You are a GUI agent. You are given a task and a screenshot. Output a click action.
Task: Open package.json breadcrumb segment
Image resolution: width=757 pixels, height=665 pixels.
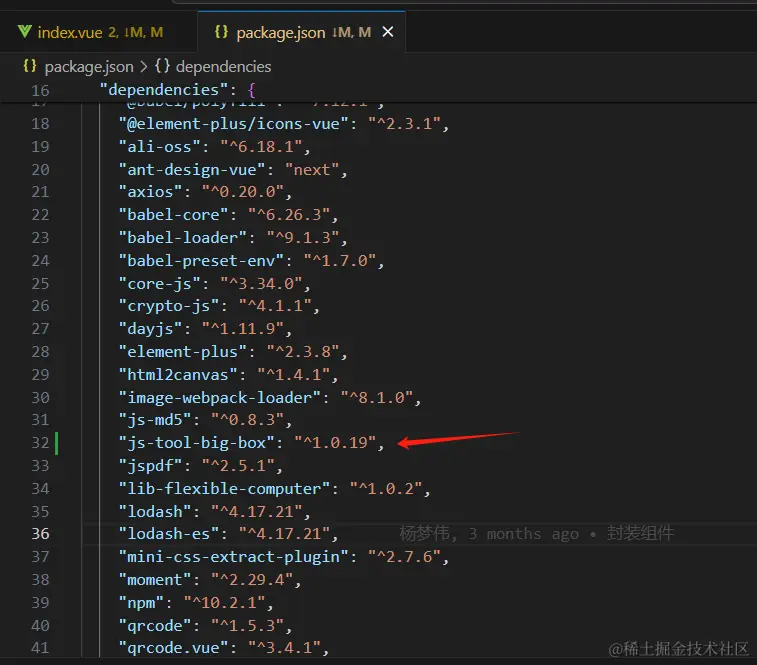point(89,67)
